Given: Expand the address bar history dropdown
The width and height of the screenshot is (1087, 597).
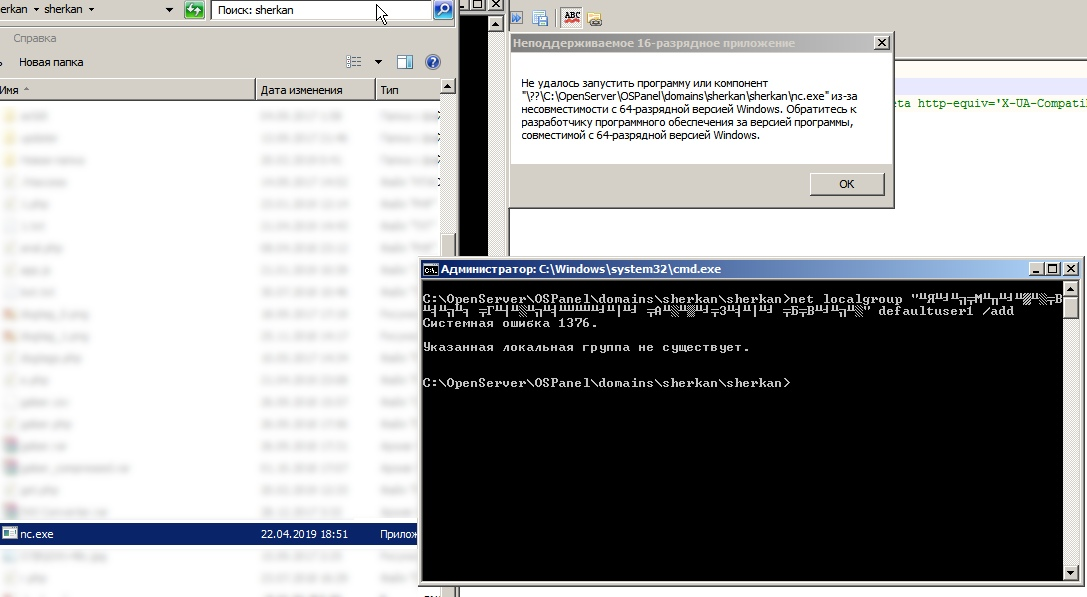Looking at the screenshot, I should 171,10.
